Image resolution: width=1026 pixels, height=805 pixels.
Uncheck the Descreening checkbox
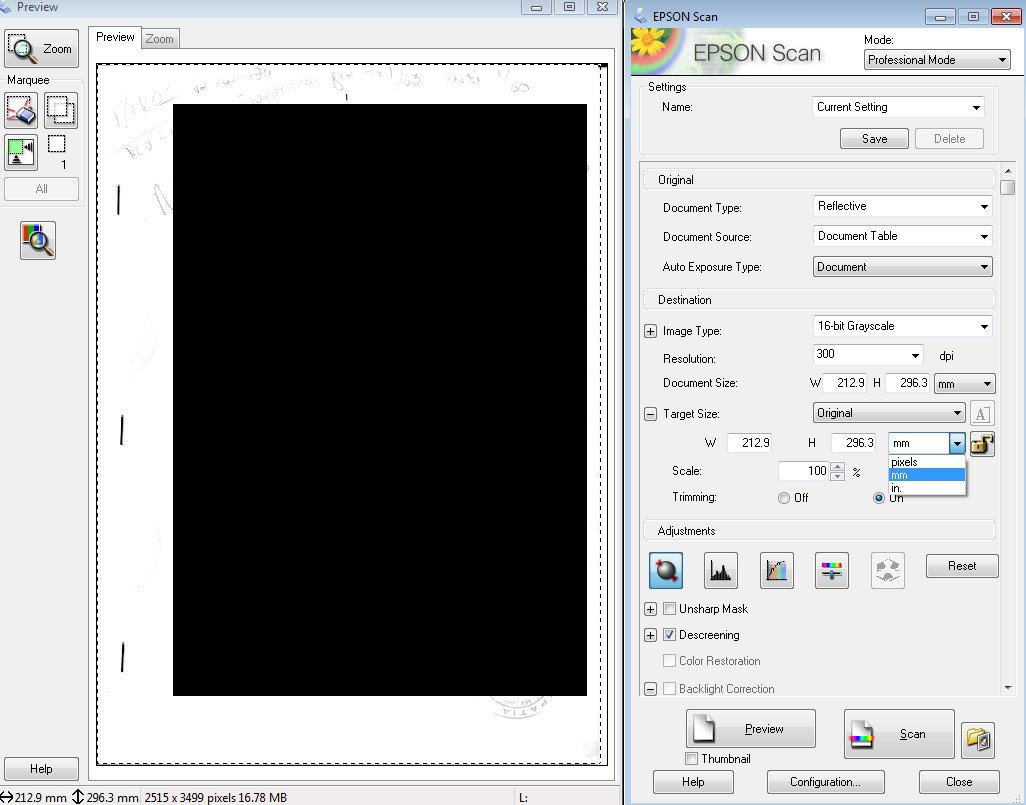(670, 635)
